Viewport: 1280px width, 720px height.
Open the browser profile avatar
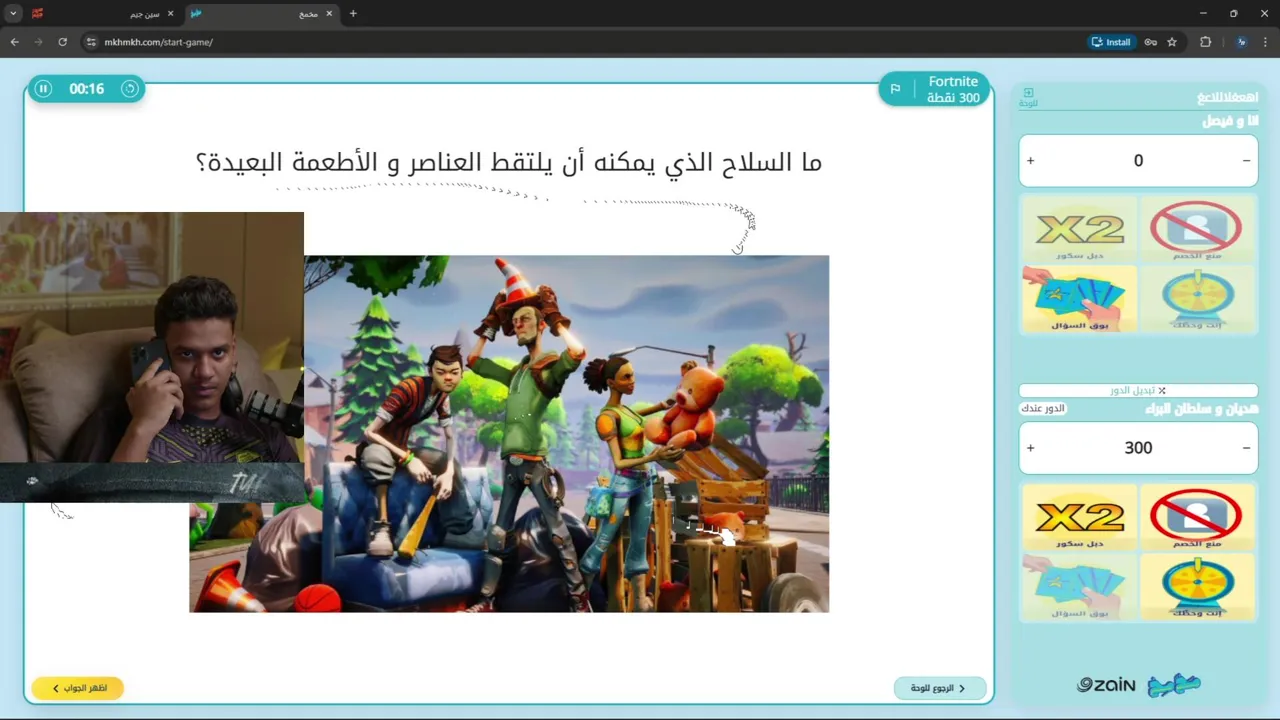1242,42
